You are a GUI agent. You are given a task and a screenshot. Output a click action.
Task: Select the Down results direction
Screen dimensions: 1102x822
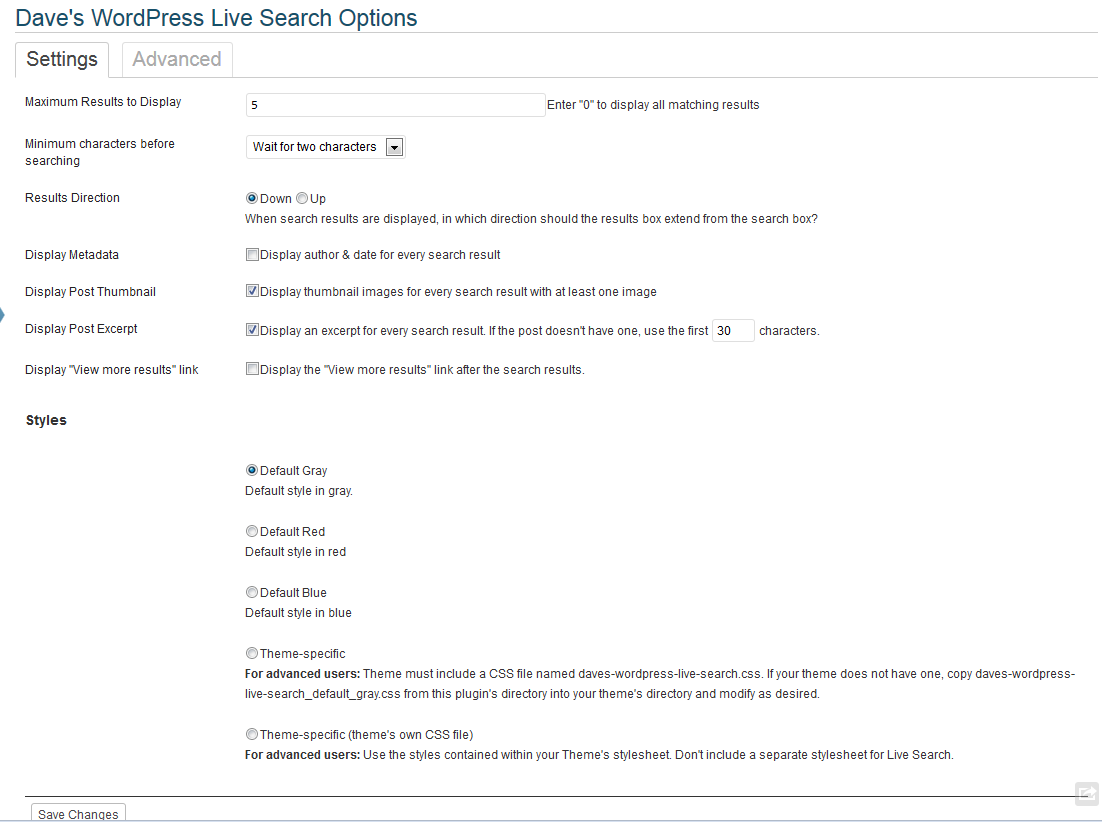click(x=252, y=198)
